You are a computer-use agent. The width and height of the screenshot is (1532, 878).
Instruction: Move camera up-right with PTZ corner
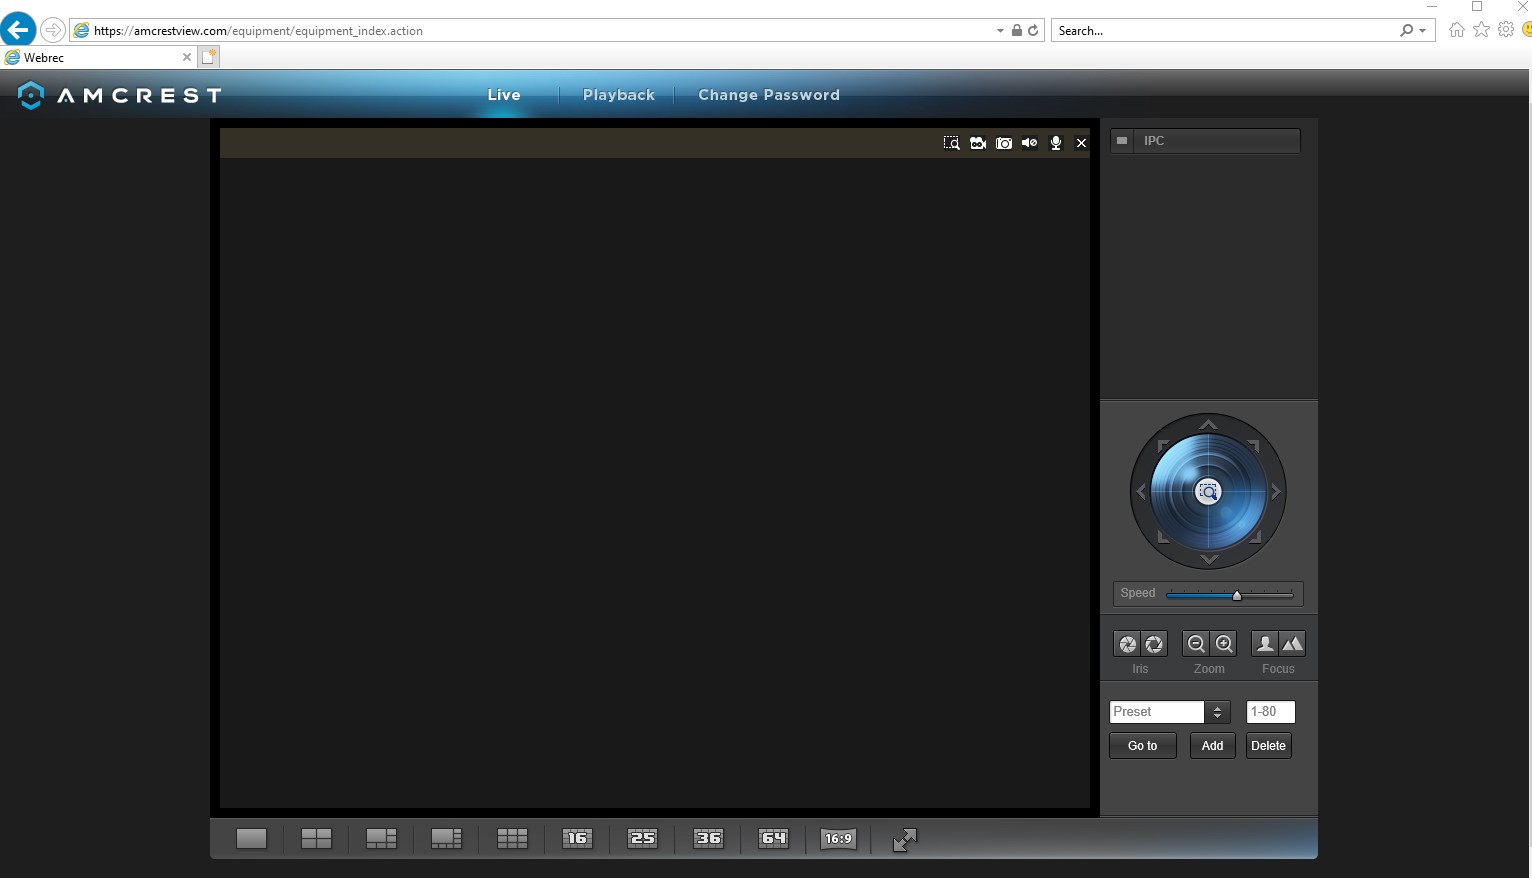pos(1254,446)
